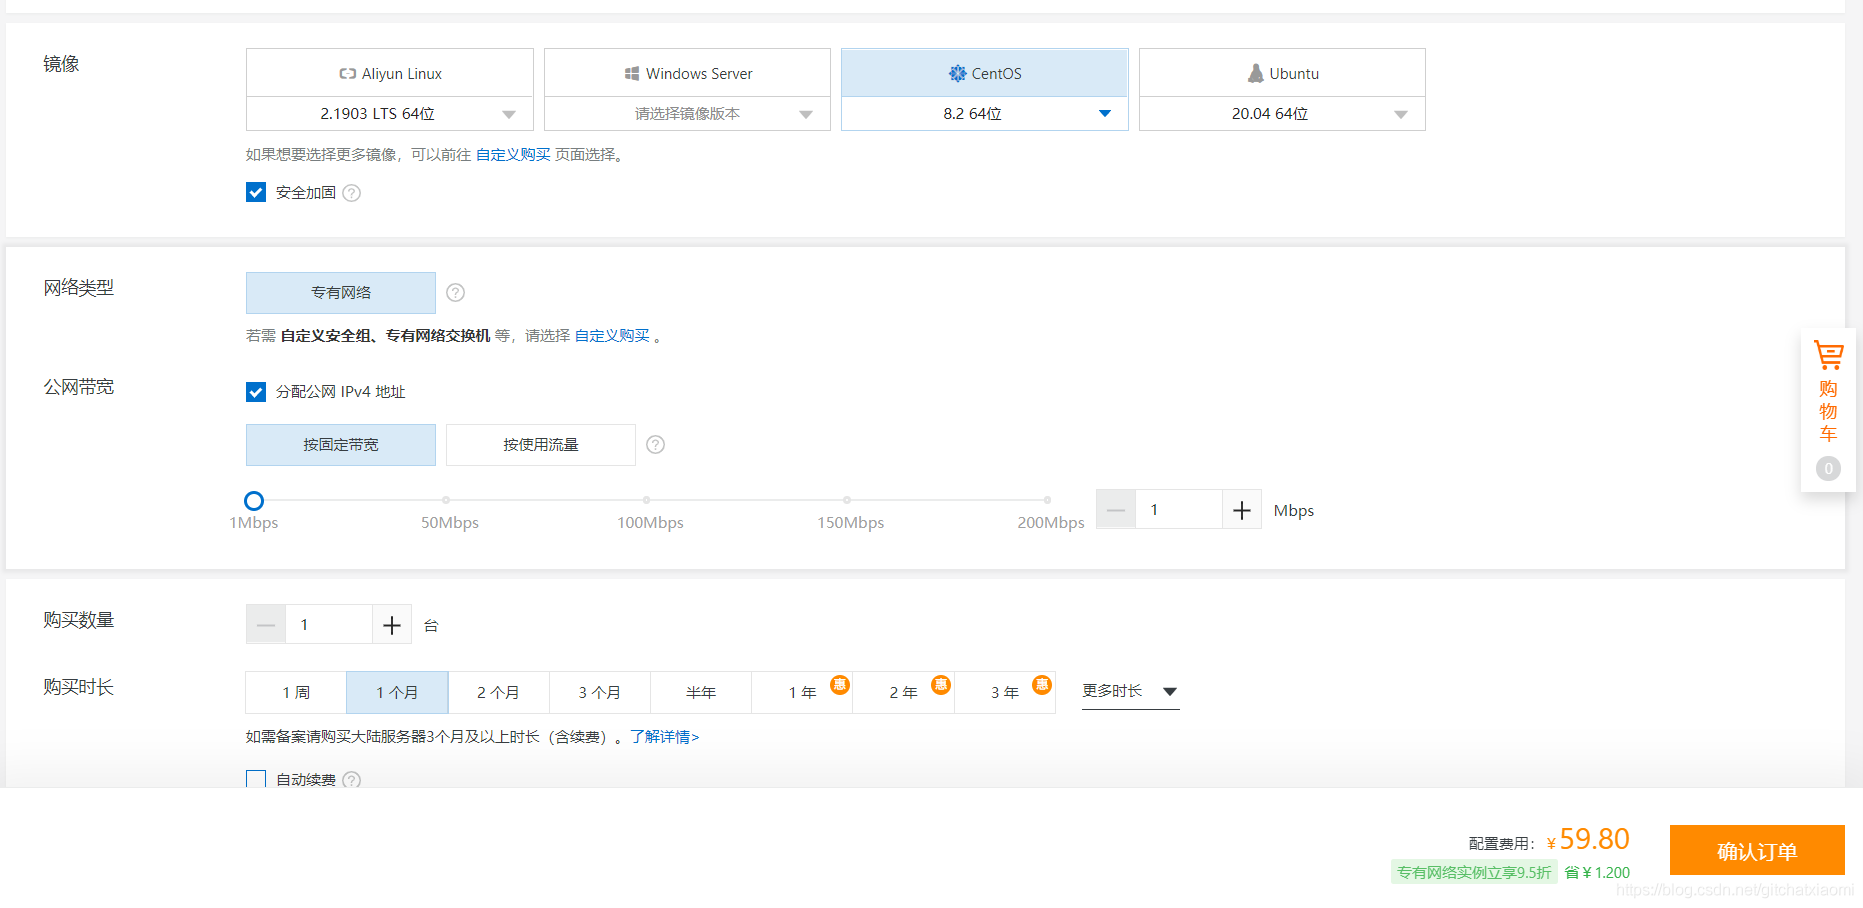Screen dimensions: 1863x908
Task: Select the 1 个月 duration
Action: tap(397, 692)
